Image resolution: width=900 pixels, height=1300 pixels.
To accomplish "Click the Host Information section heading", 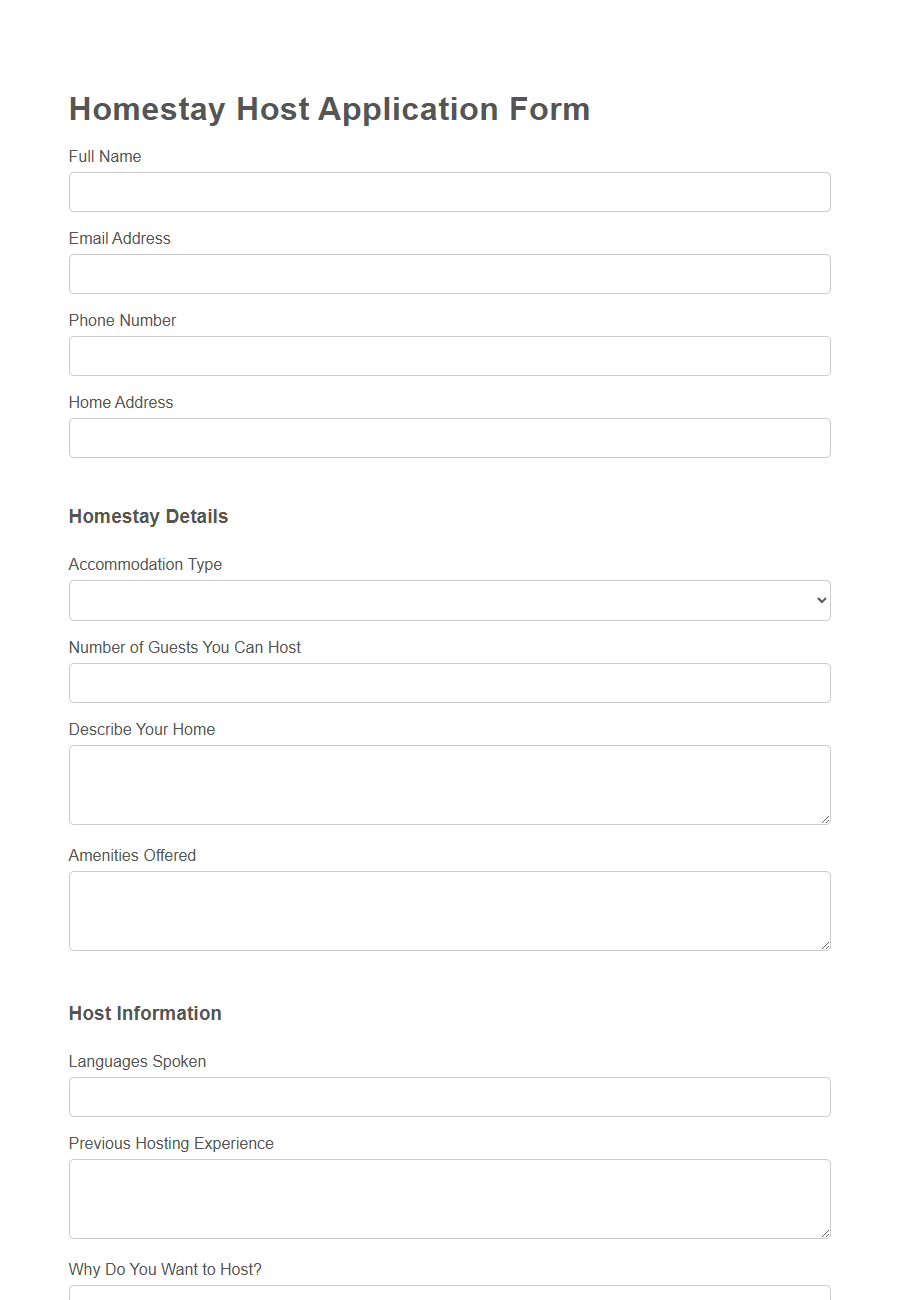I will pos(145,1013).
